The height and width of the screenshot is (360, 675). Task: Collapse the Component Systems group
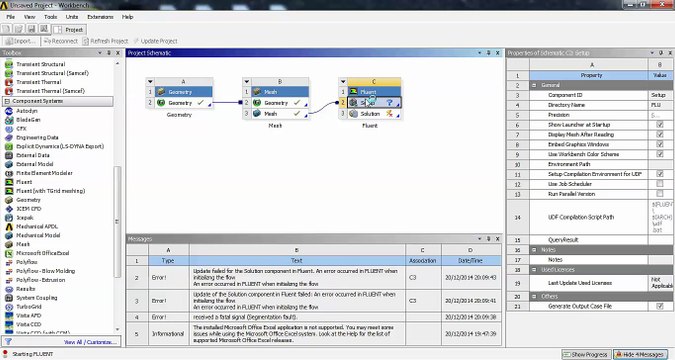(7, 101)
